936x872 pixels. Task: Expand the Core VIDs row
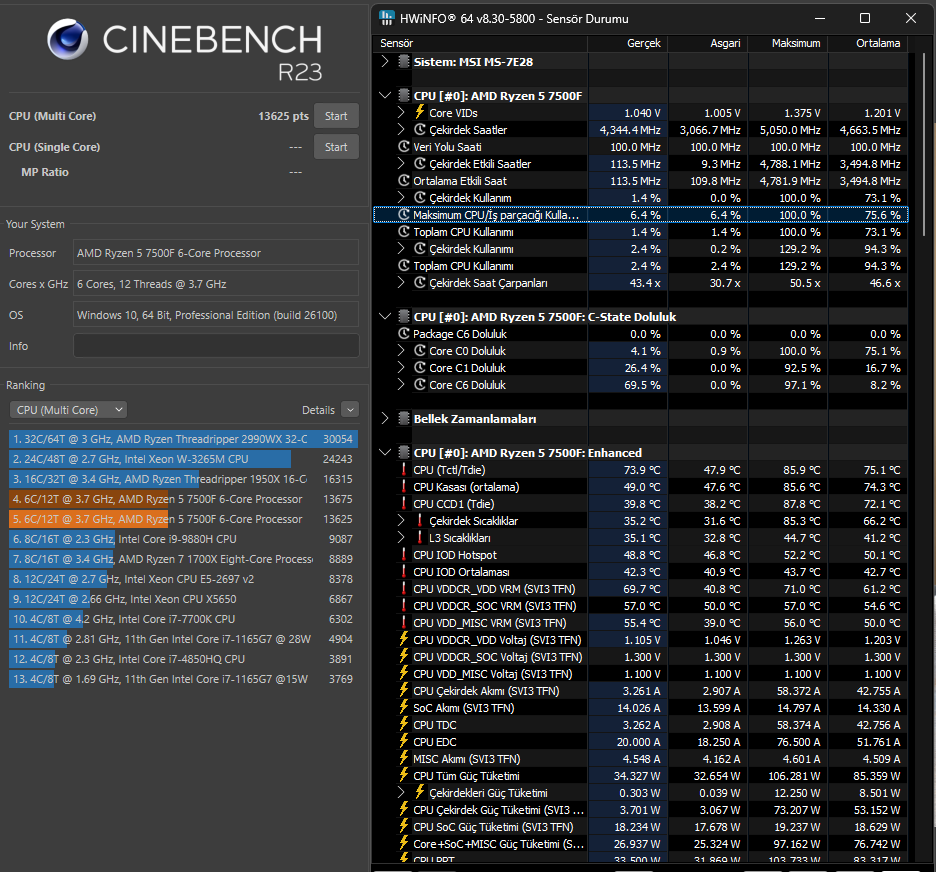pos(401,112)
